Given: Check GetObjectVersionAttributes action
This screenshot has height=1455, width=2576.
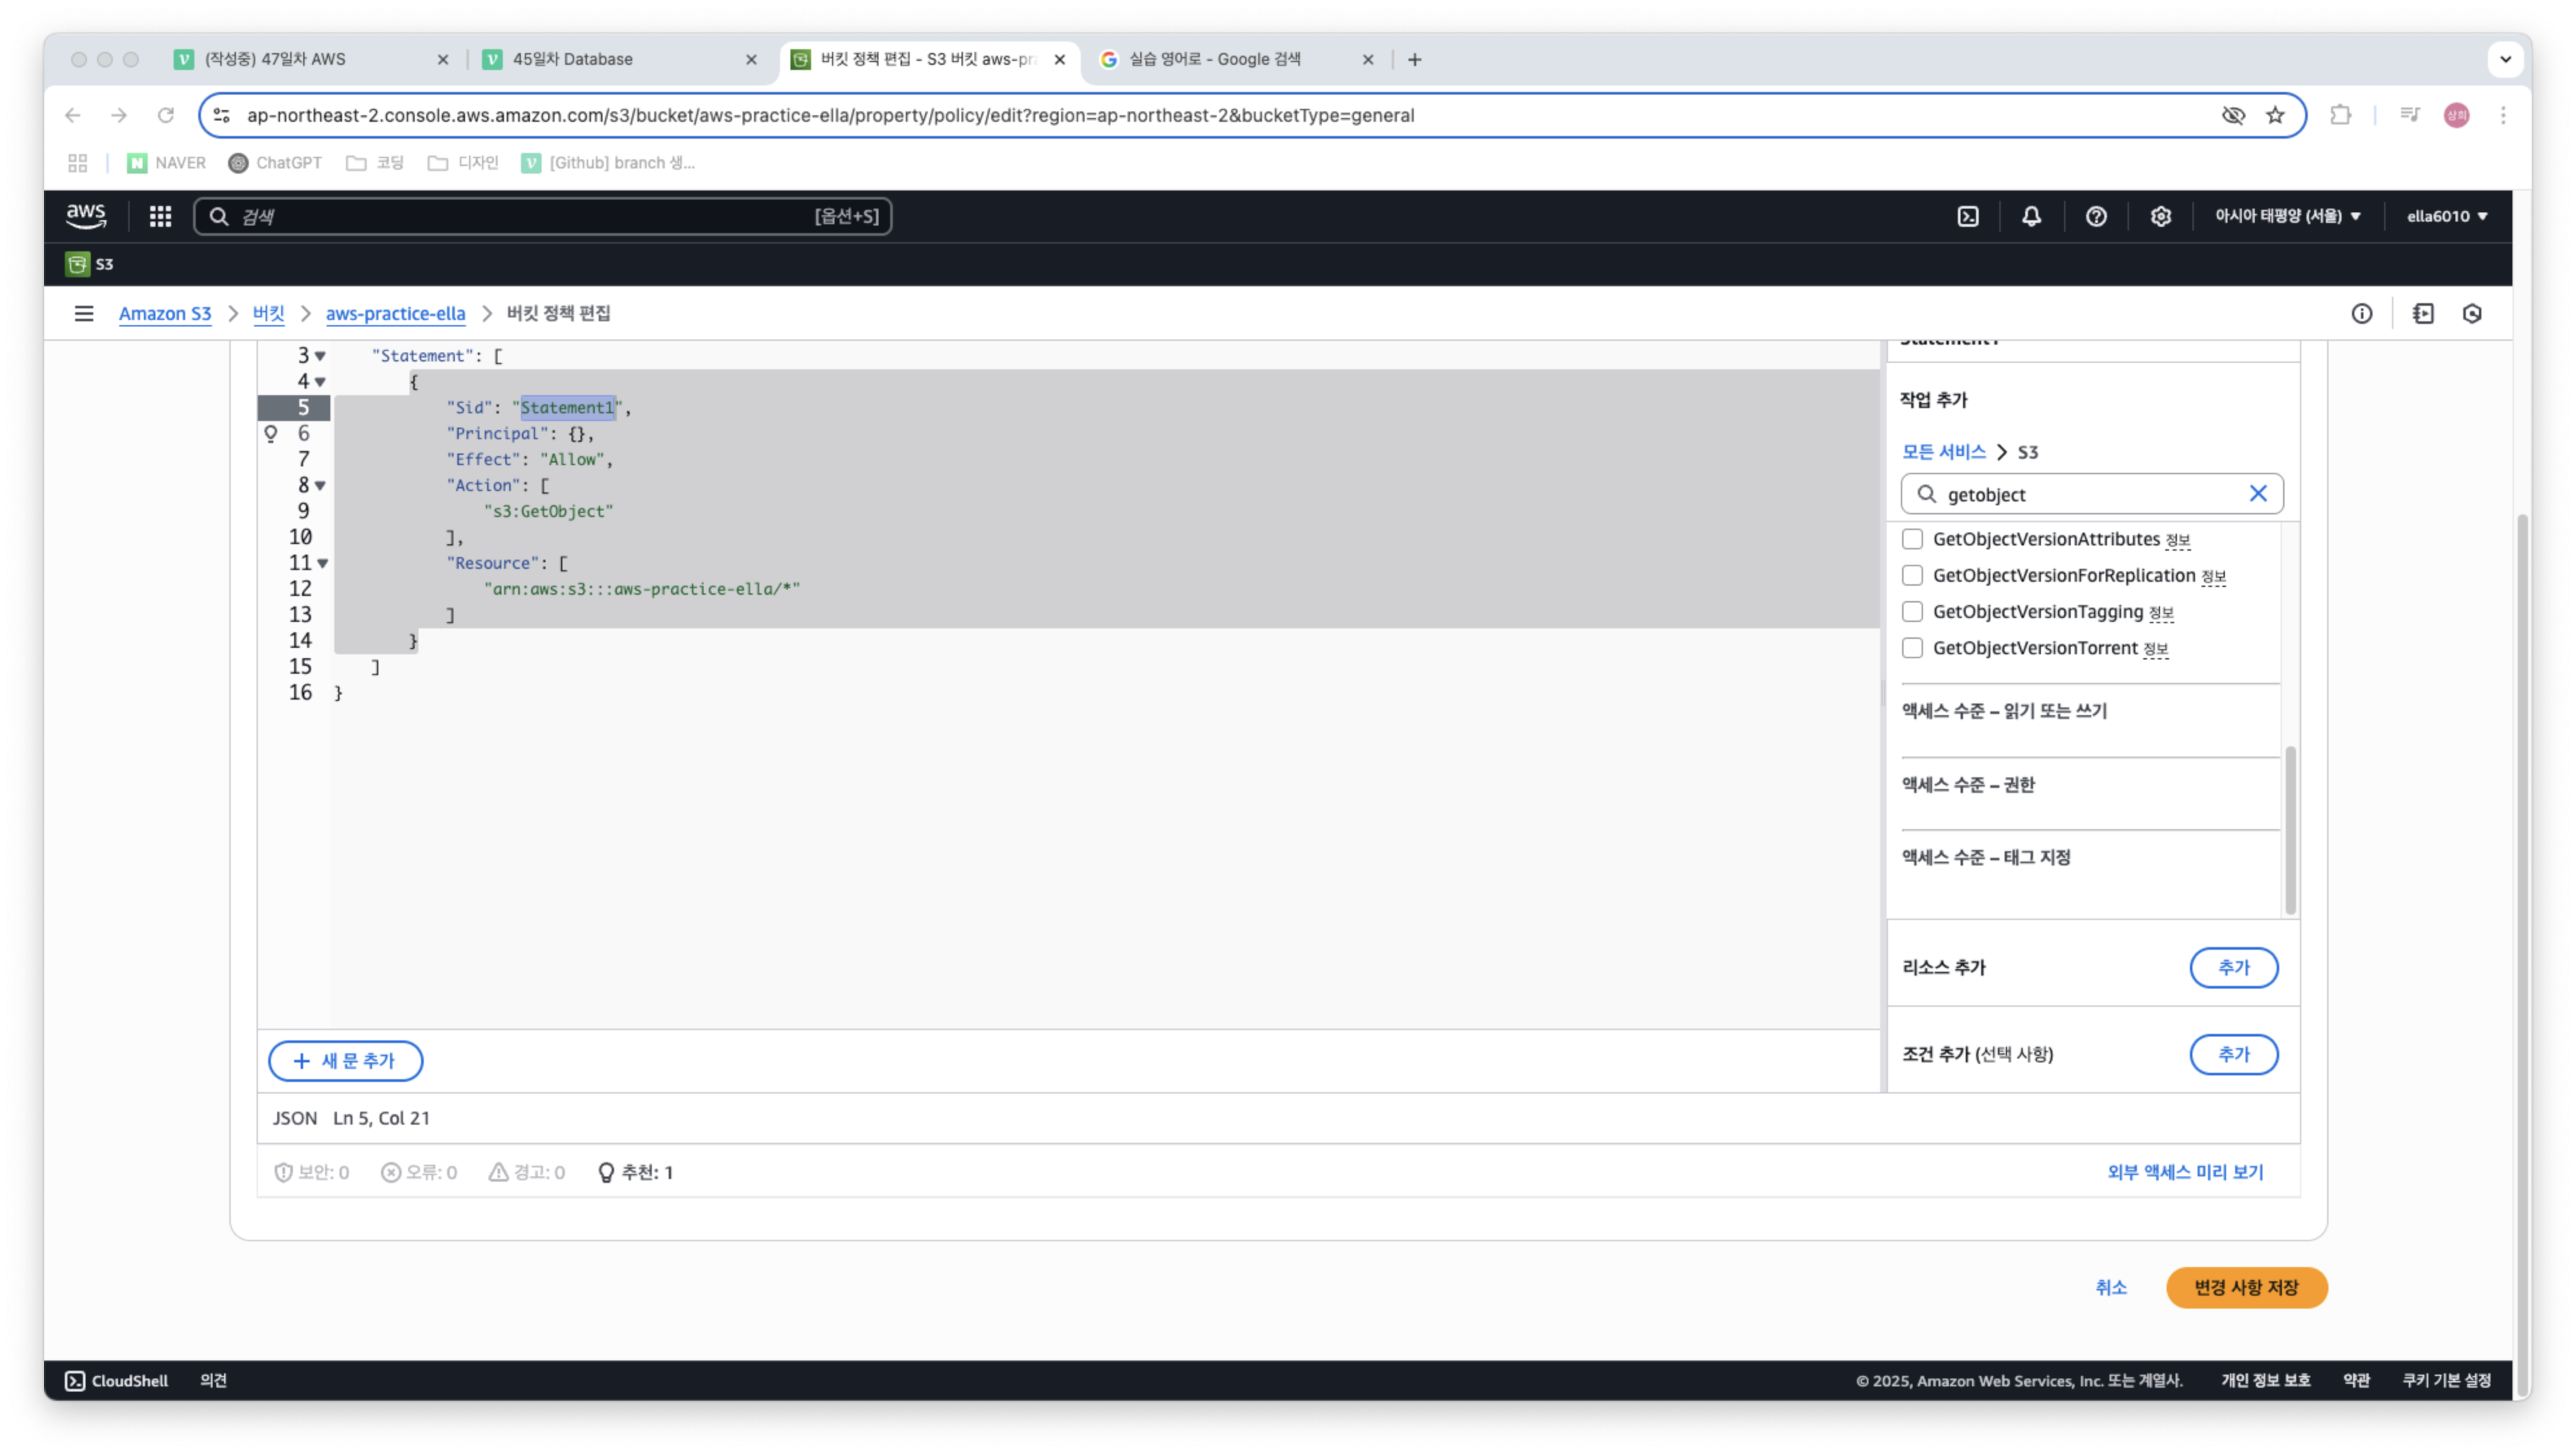Looking at the screenshot, I should [x=1912, y=539].
